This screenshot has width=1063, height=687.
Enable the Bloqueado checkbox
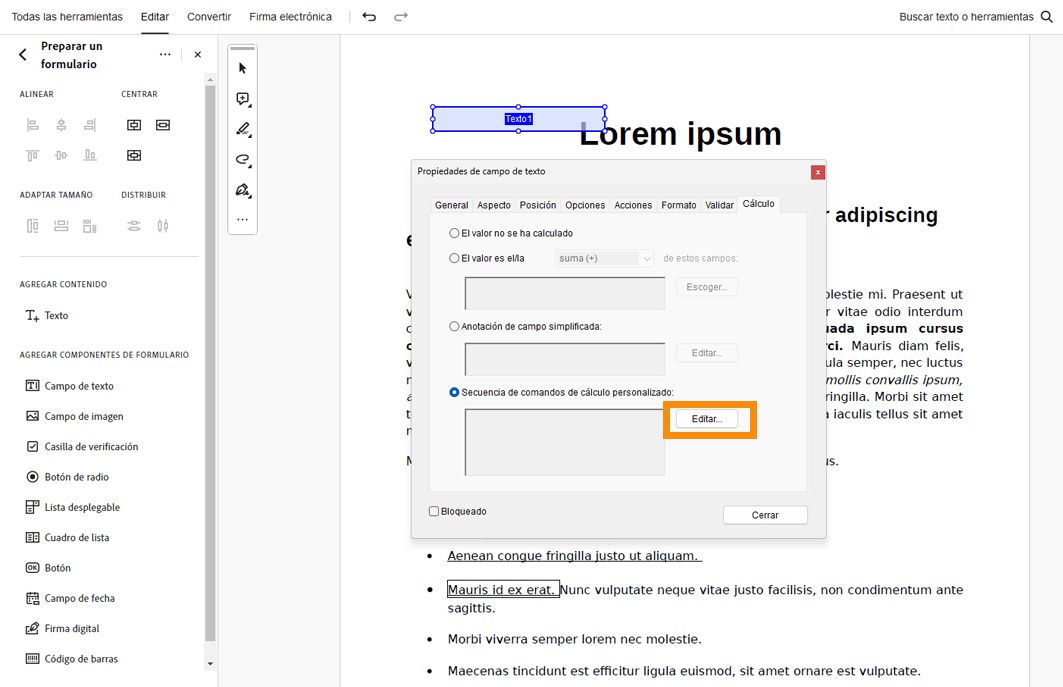[434, 511]
